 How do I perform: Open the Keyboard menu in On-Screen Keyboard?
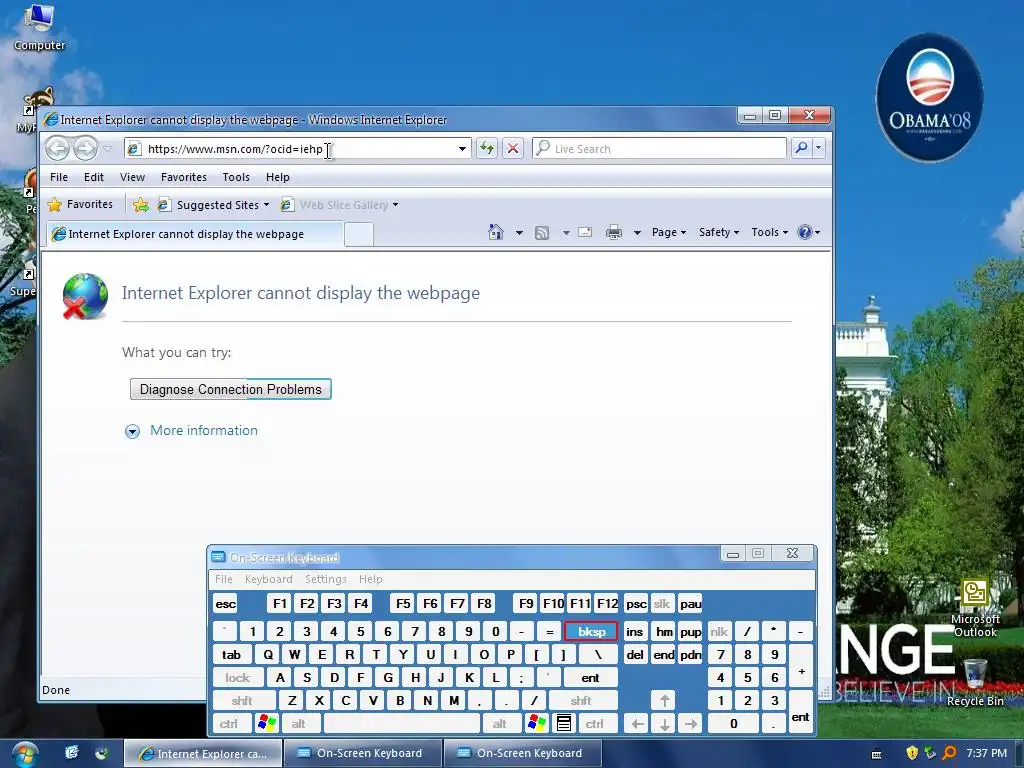coord(268,579)
